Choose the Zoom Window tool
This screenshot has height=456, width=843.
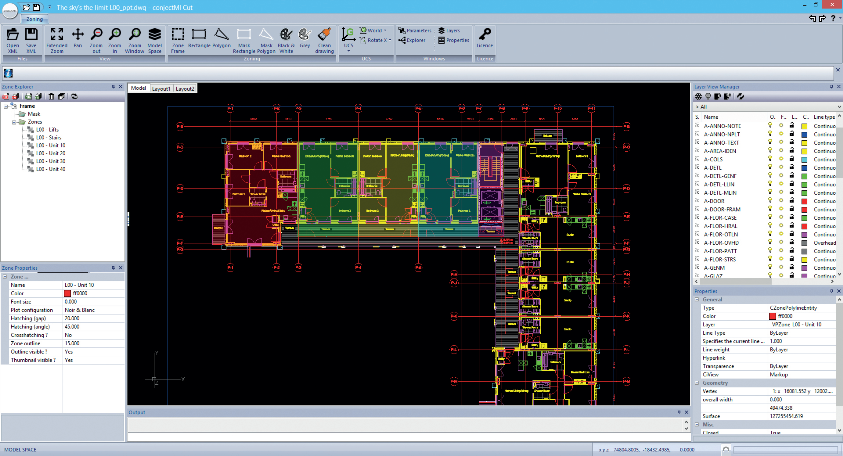click(x=134, y=40)
